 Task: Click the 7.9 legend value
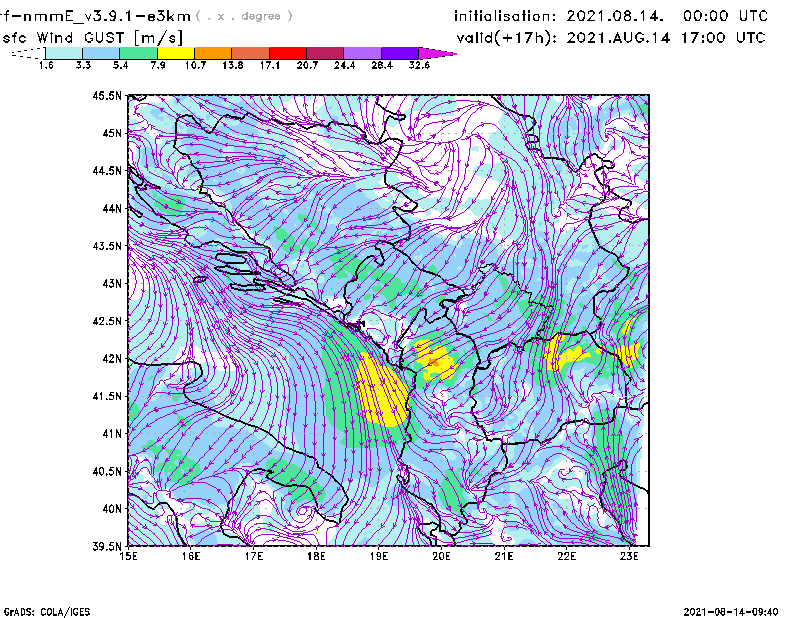tap(158, 65)
